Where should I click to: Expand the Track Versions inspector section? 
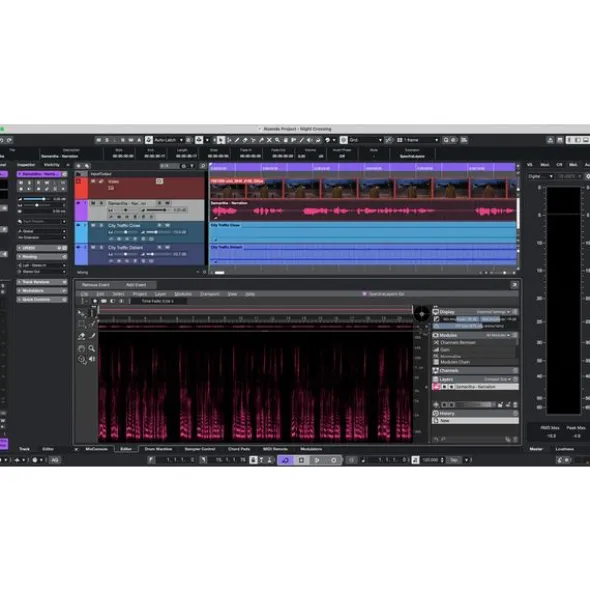pos(42,282)
